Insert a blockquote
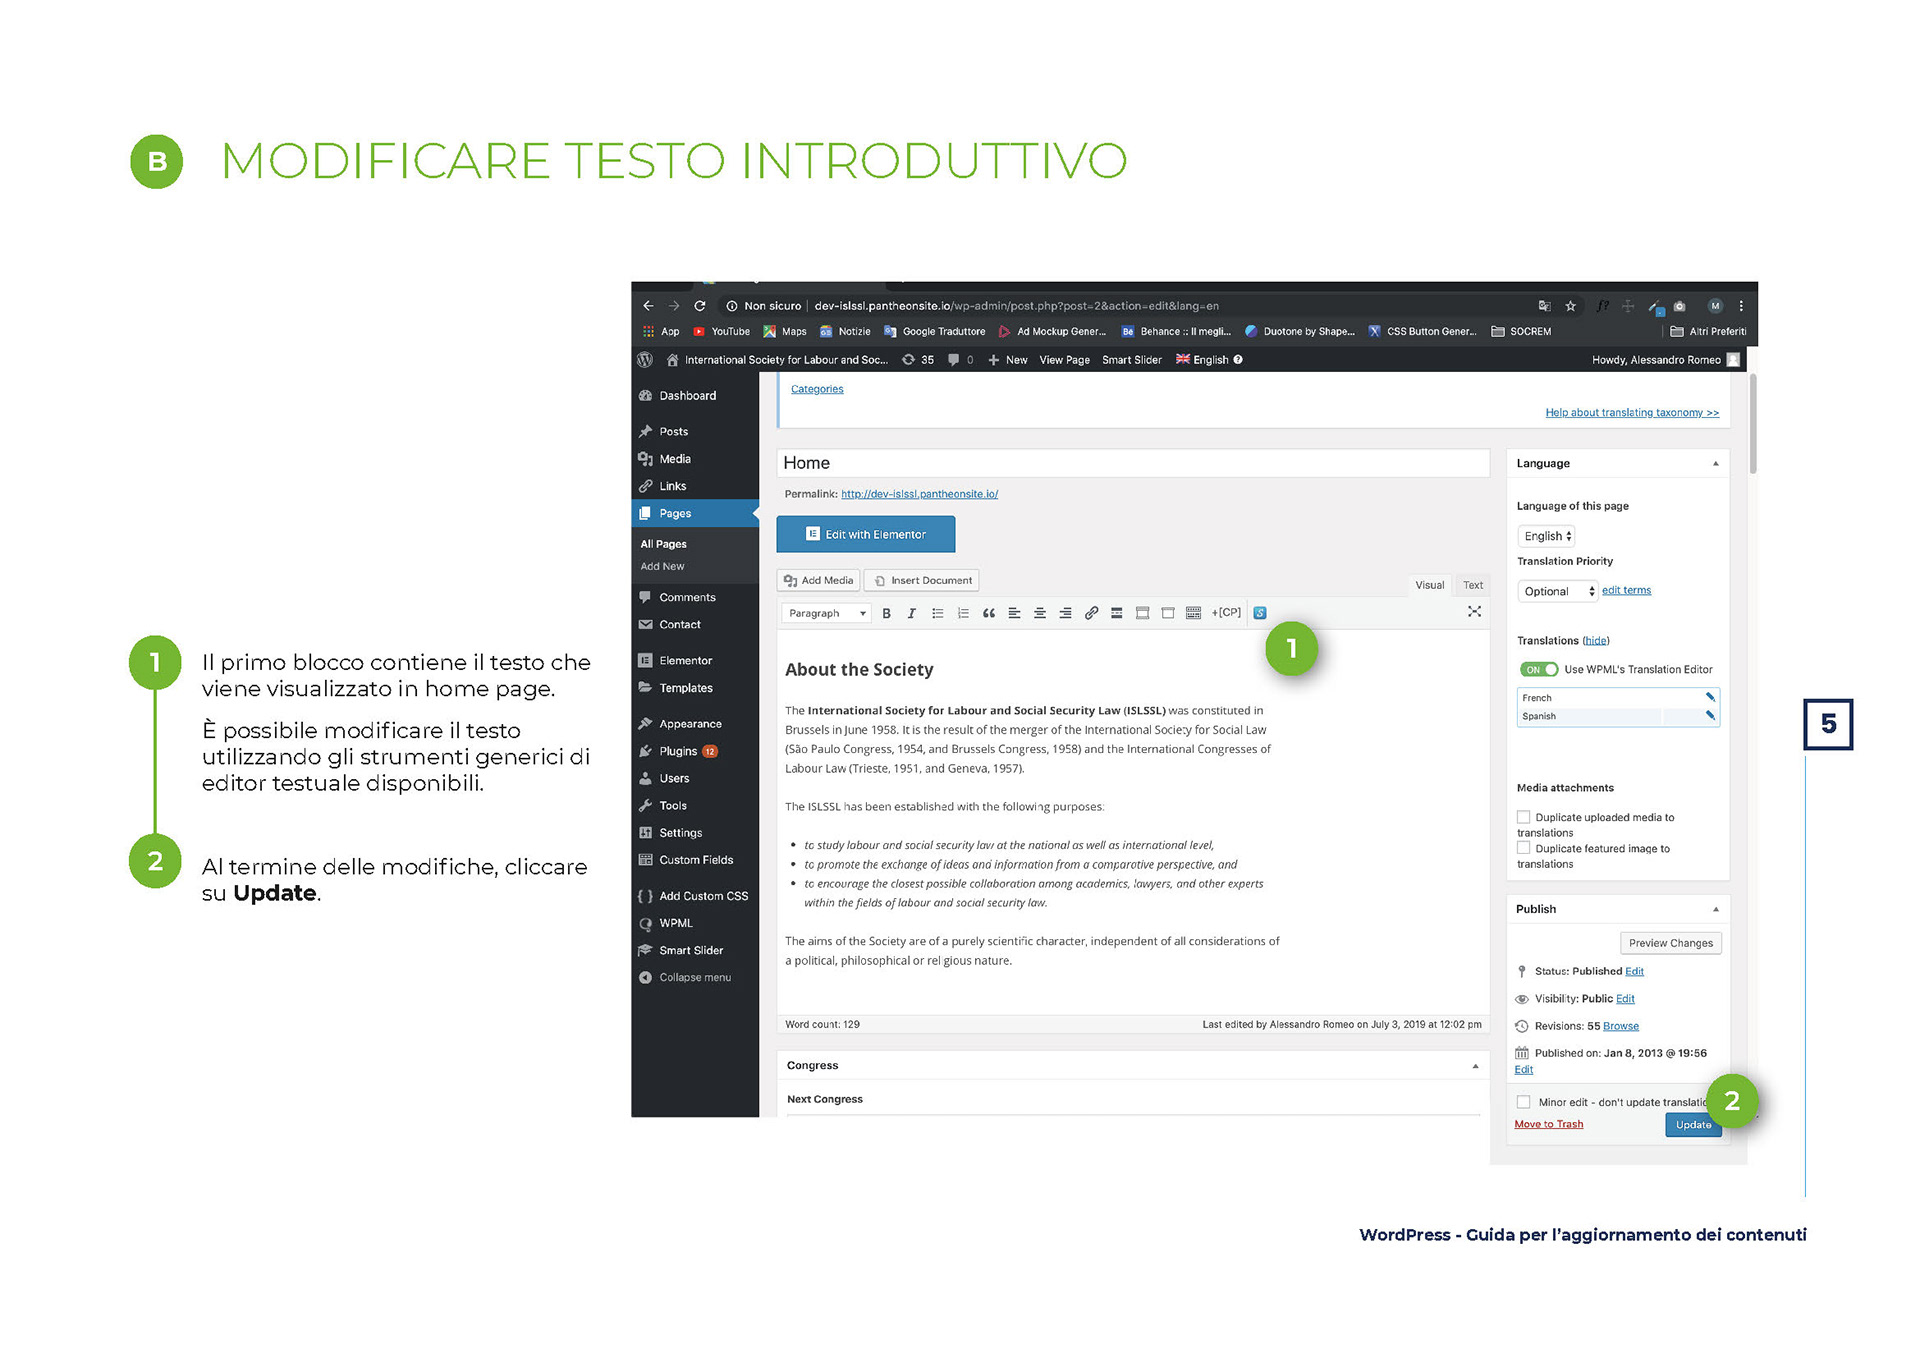This screenshot has height=1358, width=1920. (x=988, y=613)
